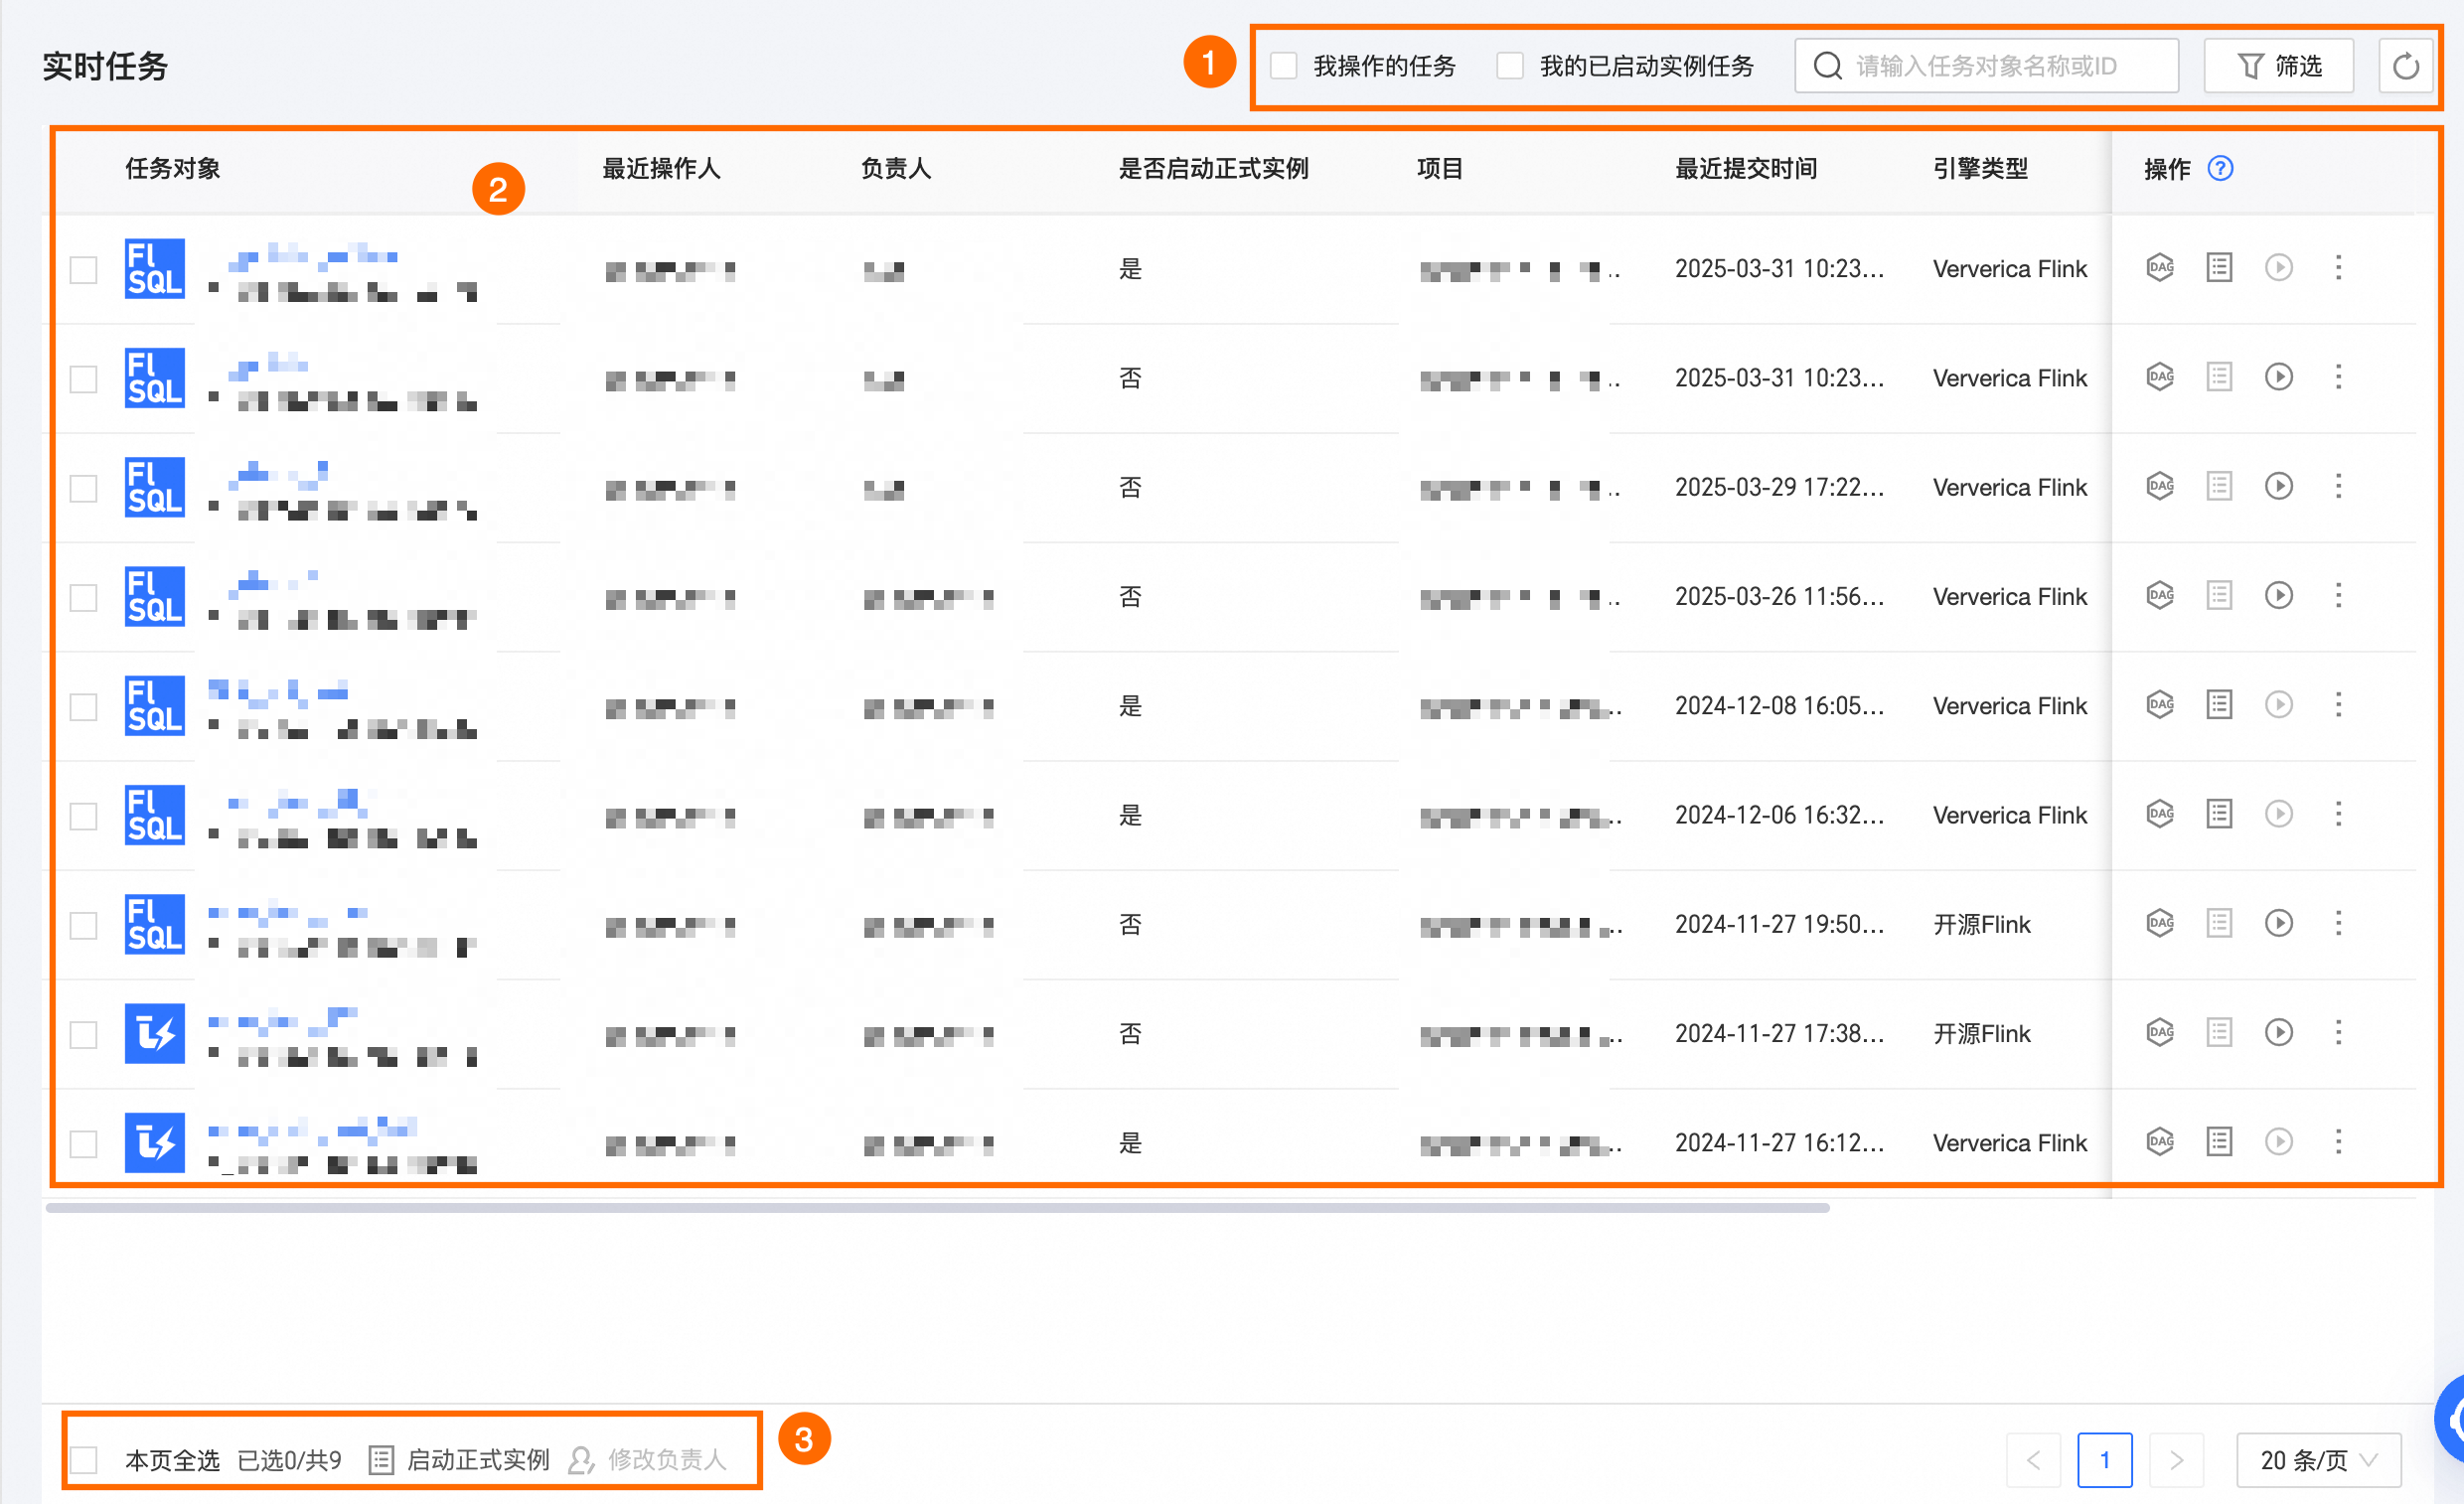
Task: Click the refresh icon at top right
Action: pos(2405,66)
